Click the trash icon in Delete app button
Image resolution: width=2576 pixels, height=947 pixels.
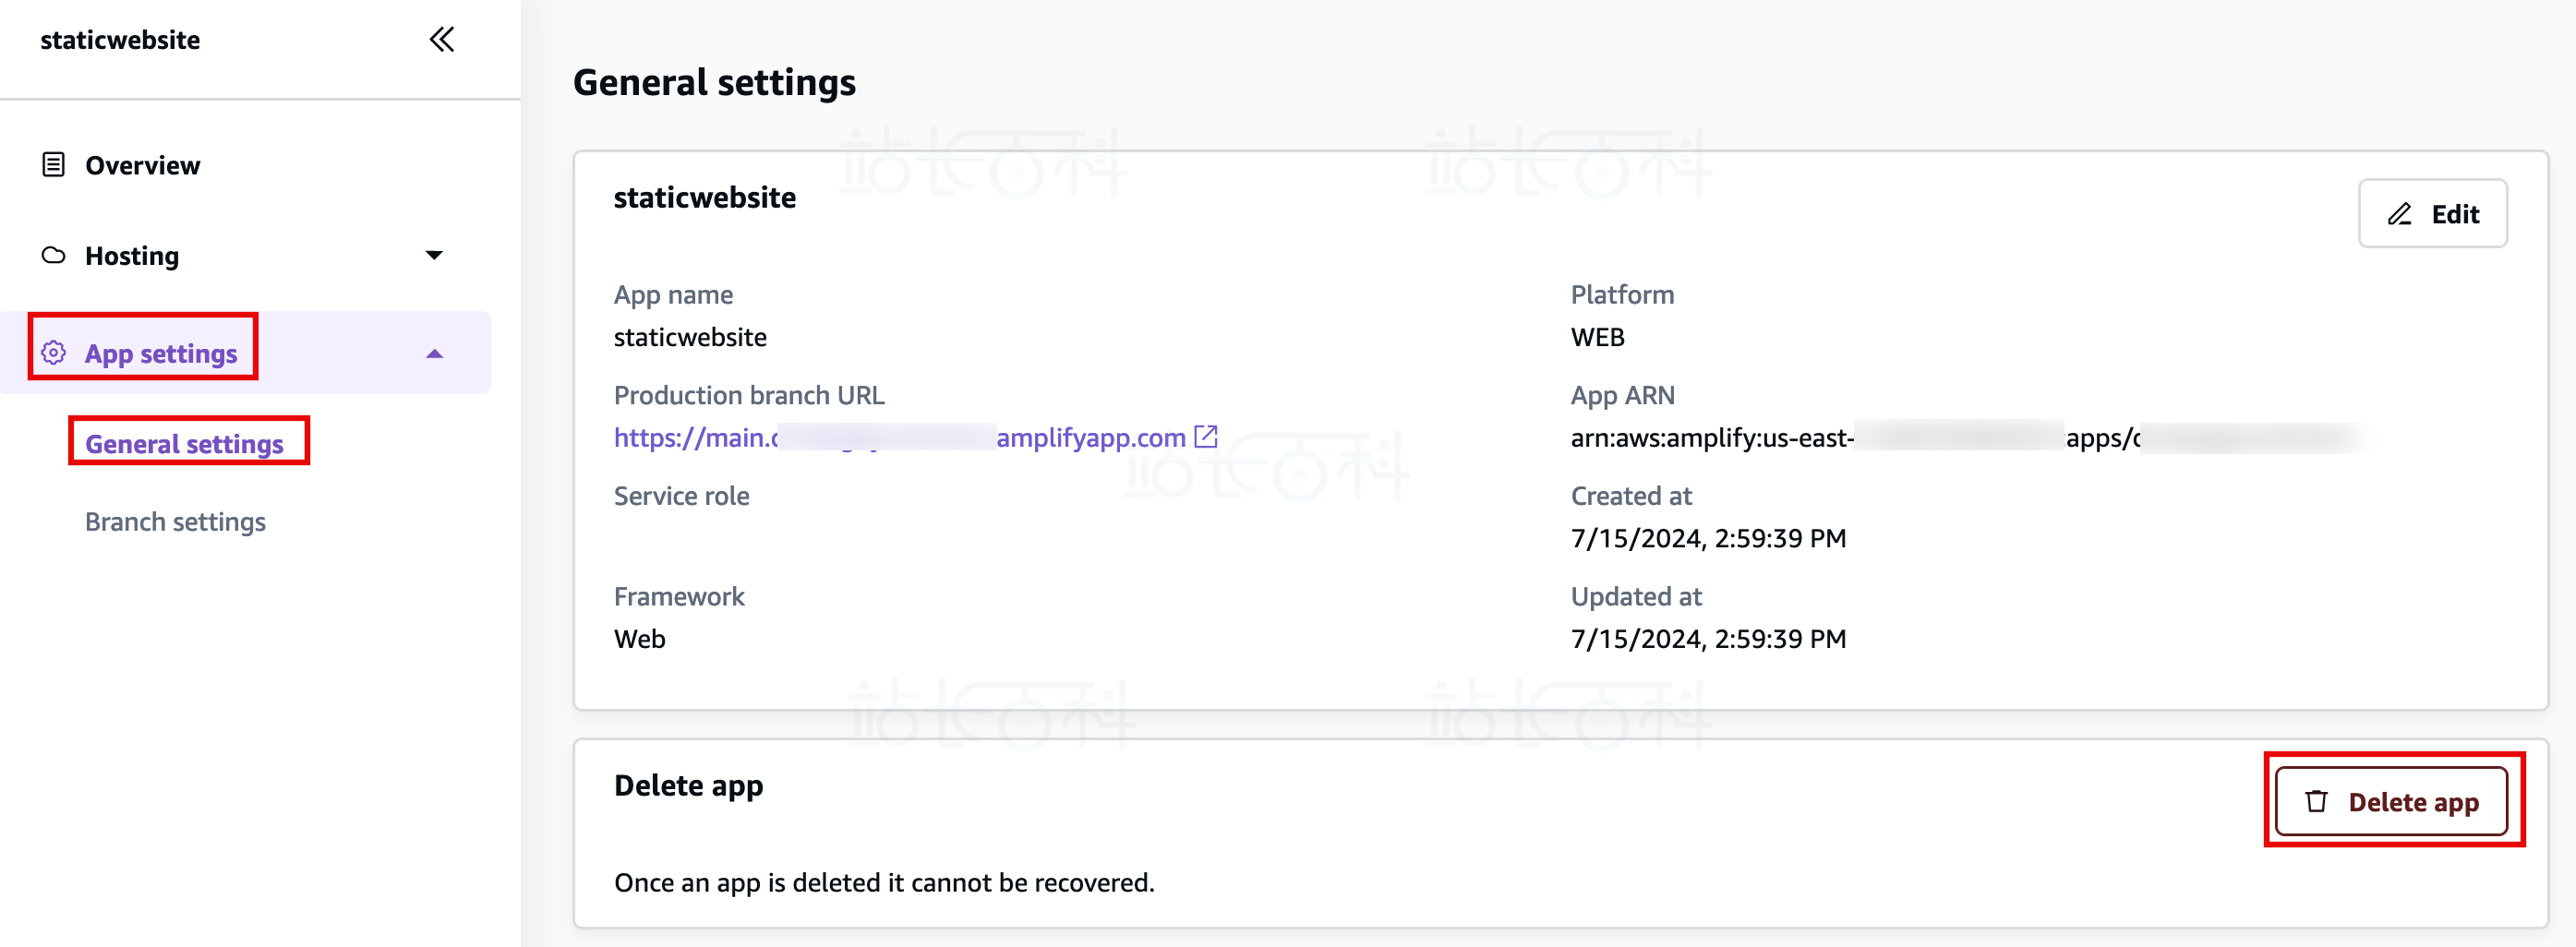click(2316, 802)
